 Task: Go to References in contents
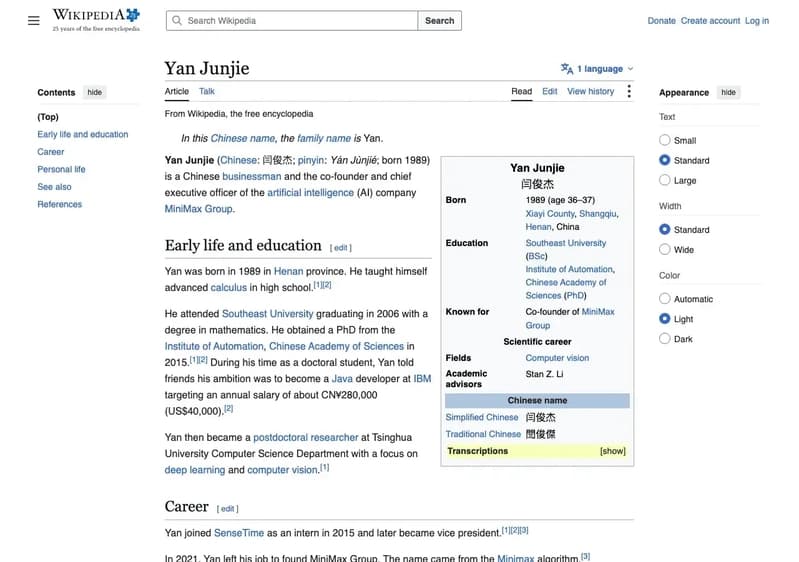pyautogui.click(x=59, y=204)
